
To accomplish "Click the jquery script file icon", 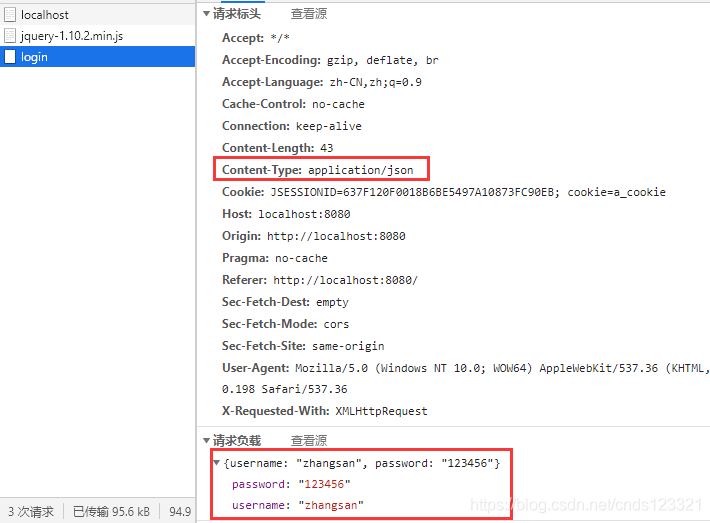I will pos(10,36).
